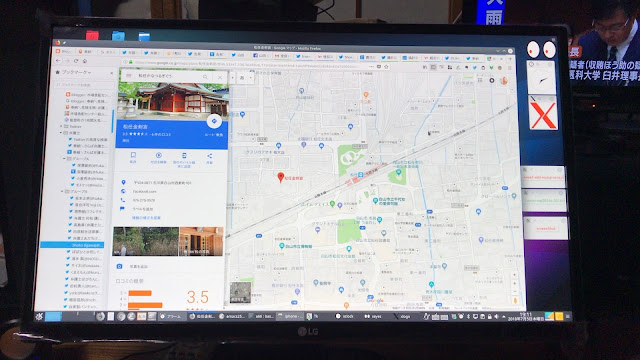
Task: Click the あ input mode button
Action: (x=242, y=78)
